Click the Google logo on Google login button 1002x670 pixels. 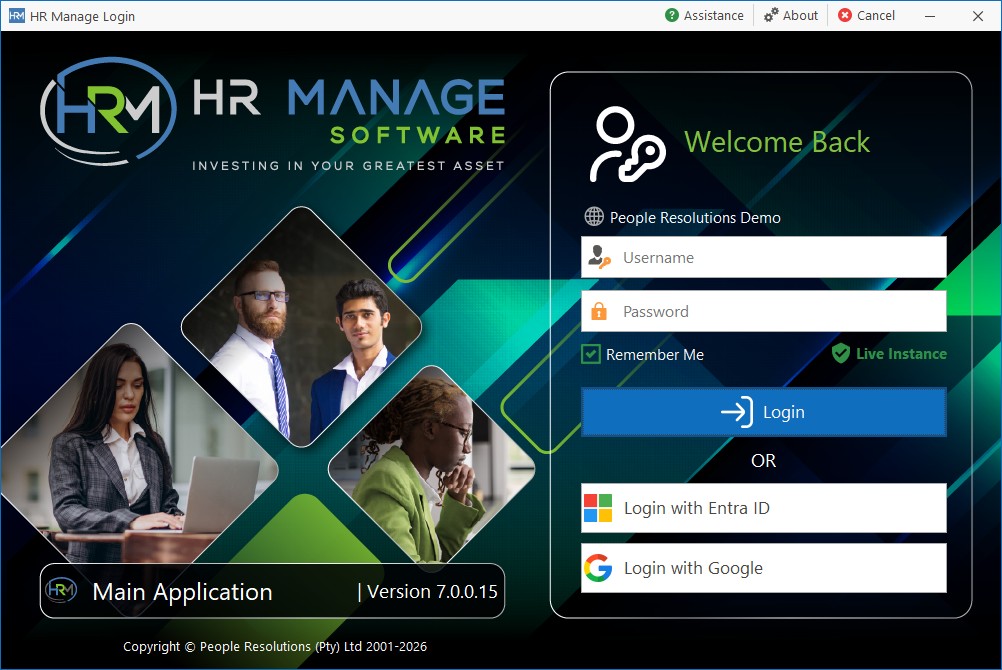coord(598,568)
